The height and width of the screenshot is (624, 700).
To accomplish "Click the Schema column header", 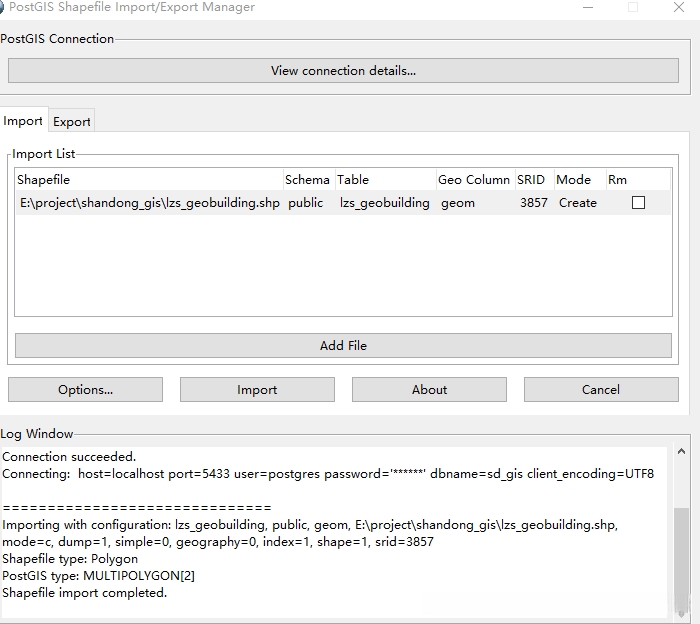I will click(x=309, y=179).
